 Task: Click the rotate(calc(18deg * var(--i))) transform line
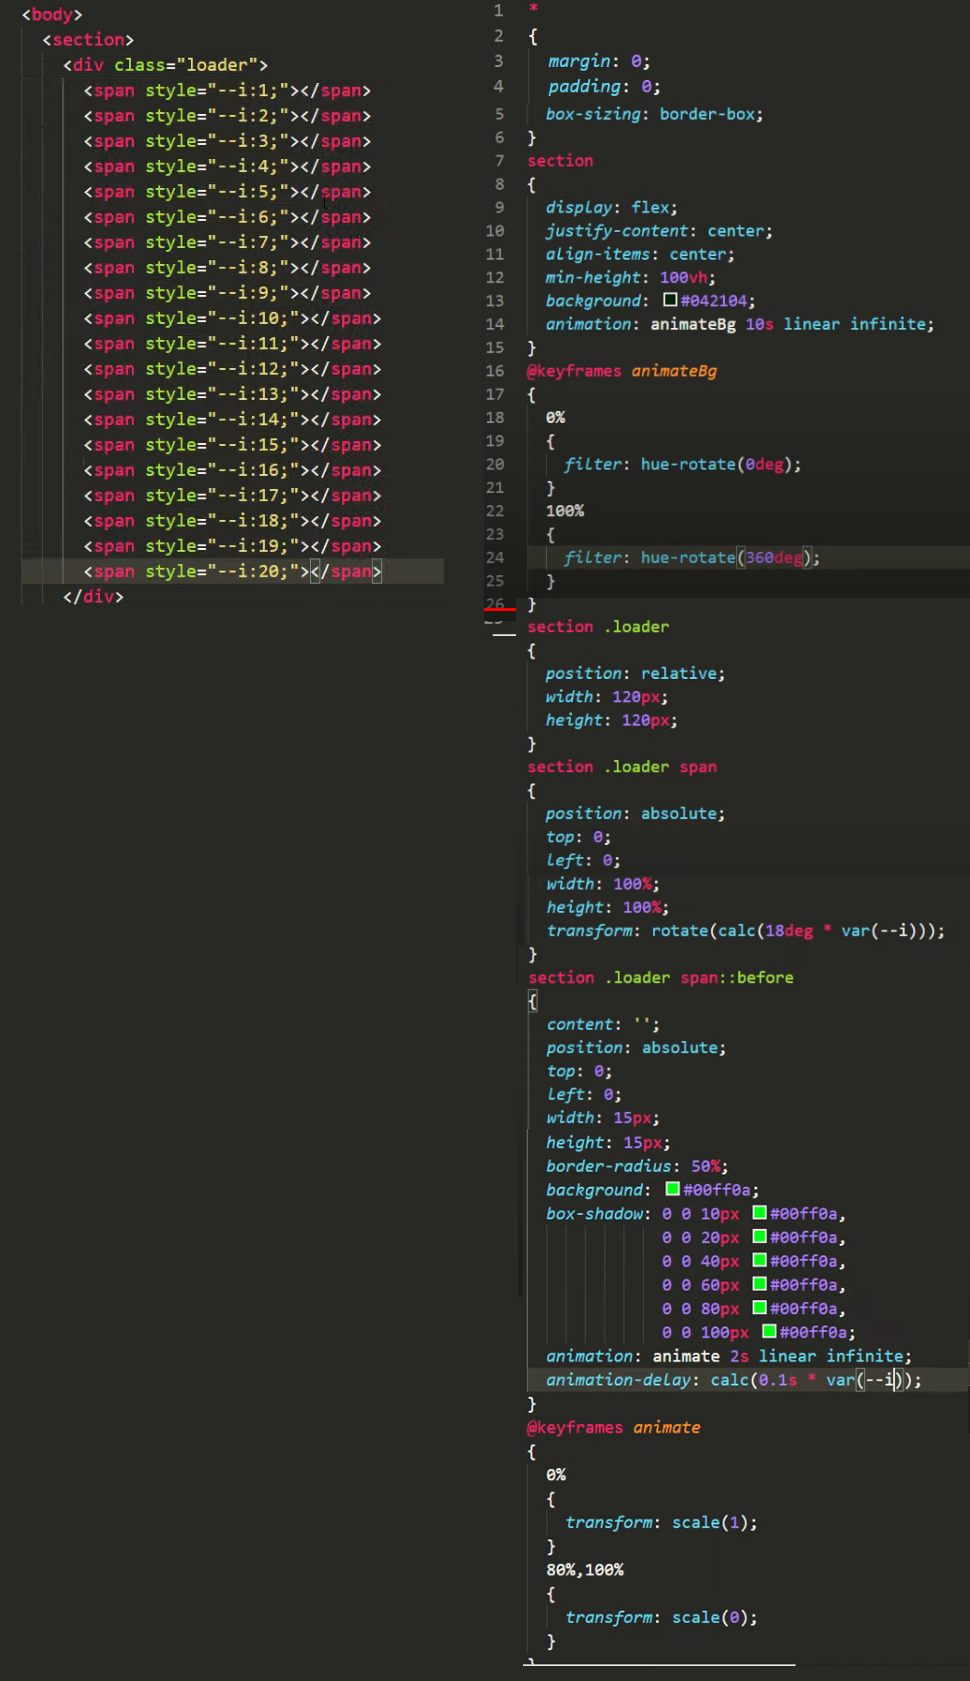tap(745, 930)
